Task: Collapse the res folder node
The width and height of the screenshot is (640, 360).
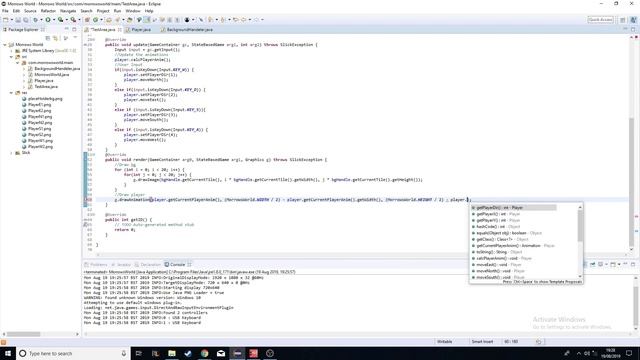Action: (11, 93)
